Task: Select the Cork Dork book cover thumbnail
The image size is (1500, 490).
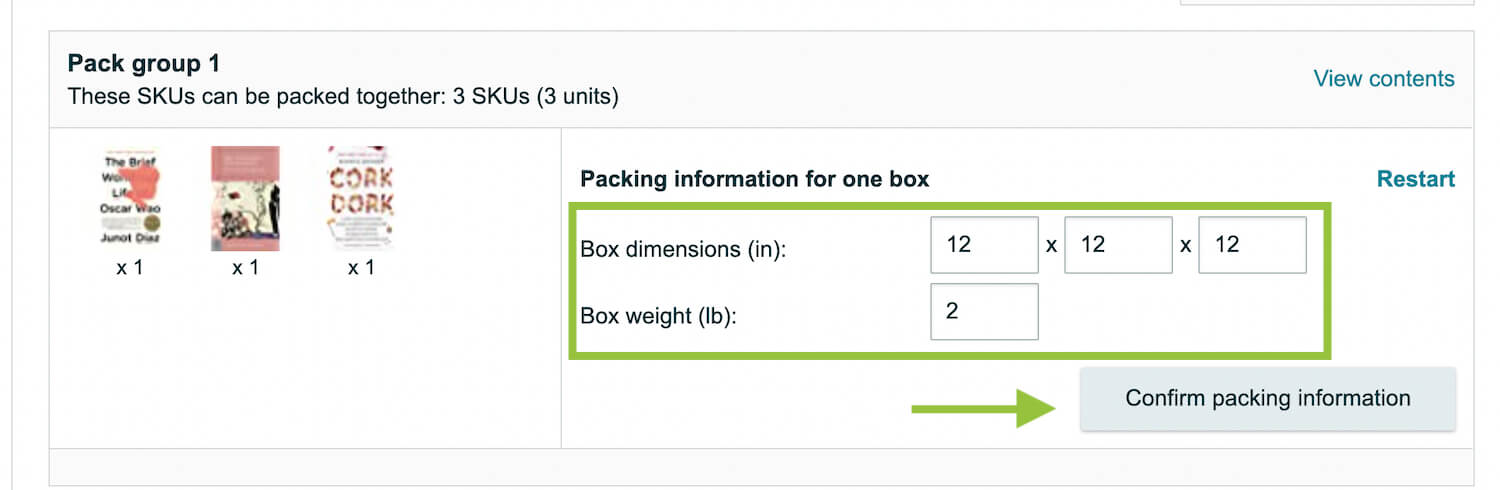Action: [x=360, y=199]
